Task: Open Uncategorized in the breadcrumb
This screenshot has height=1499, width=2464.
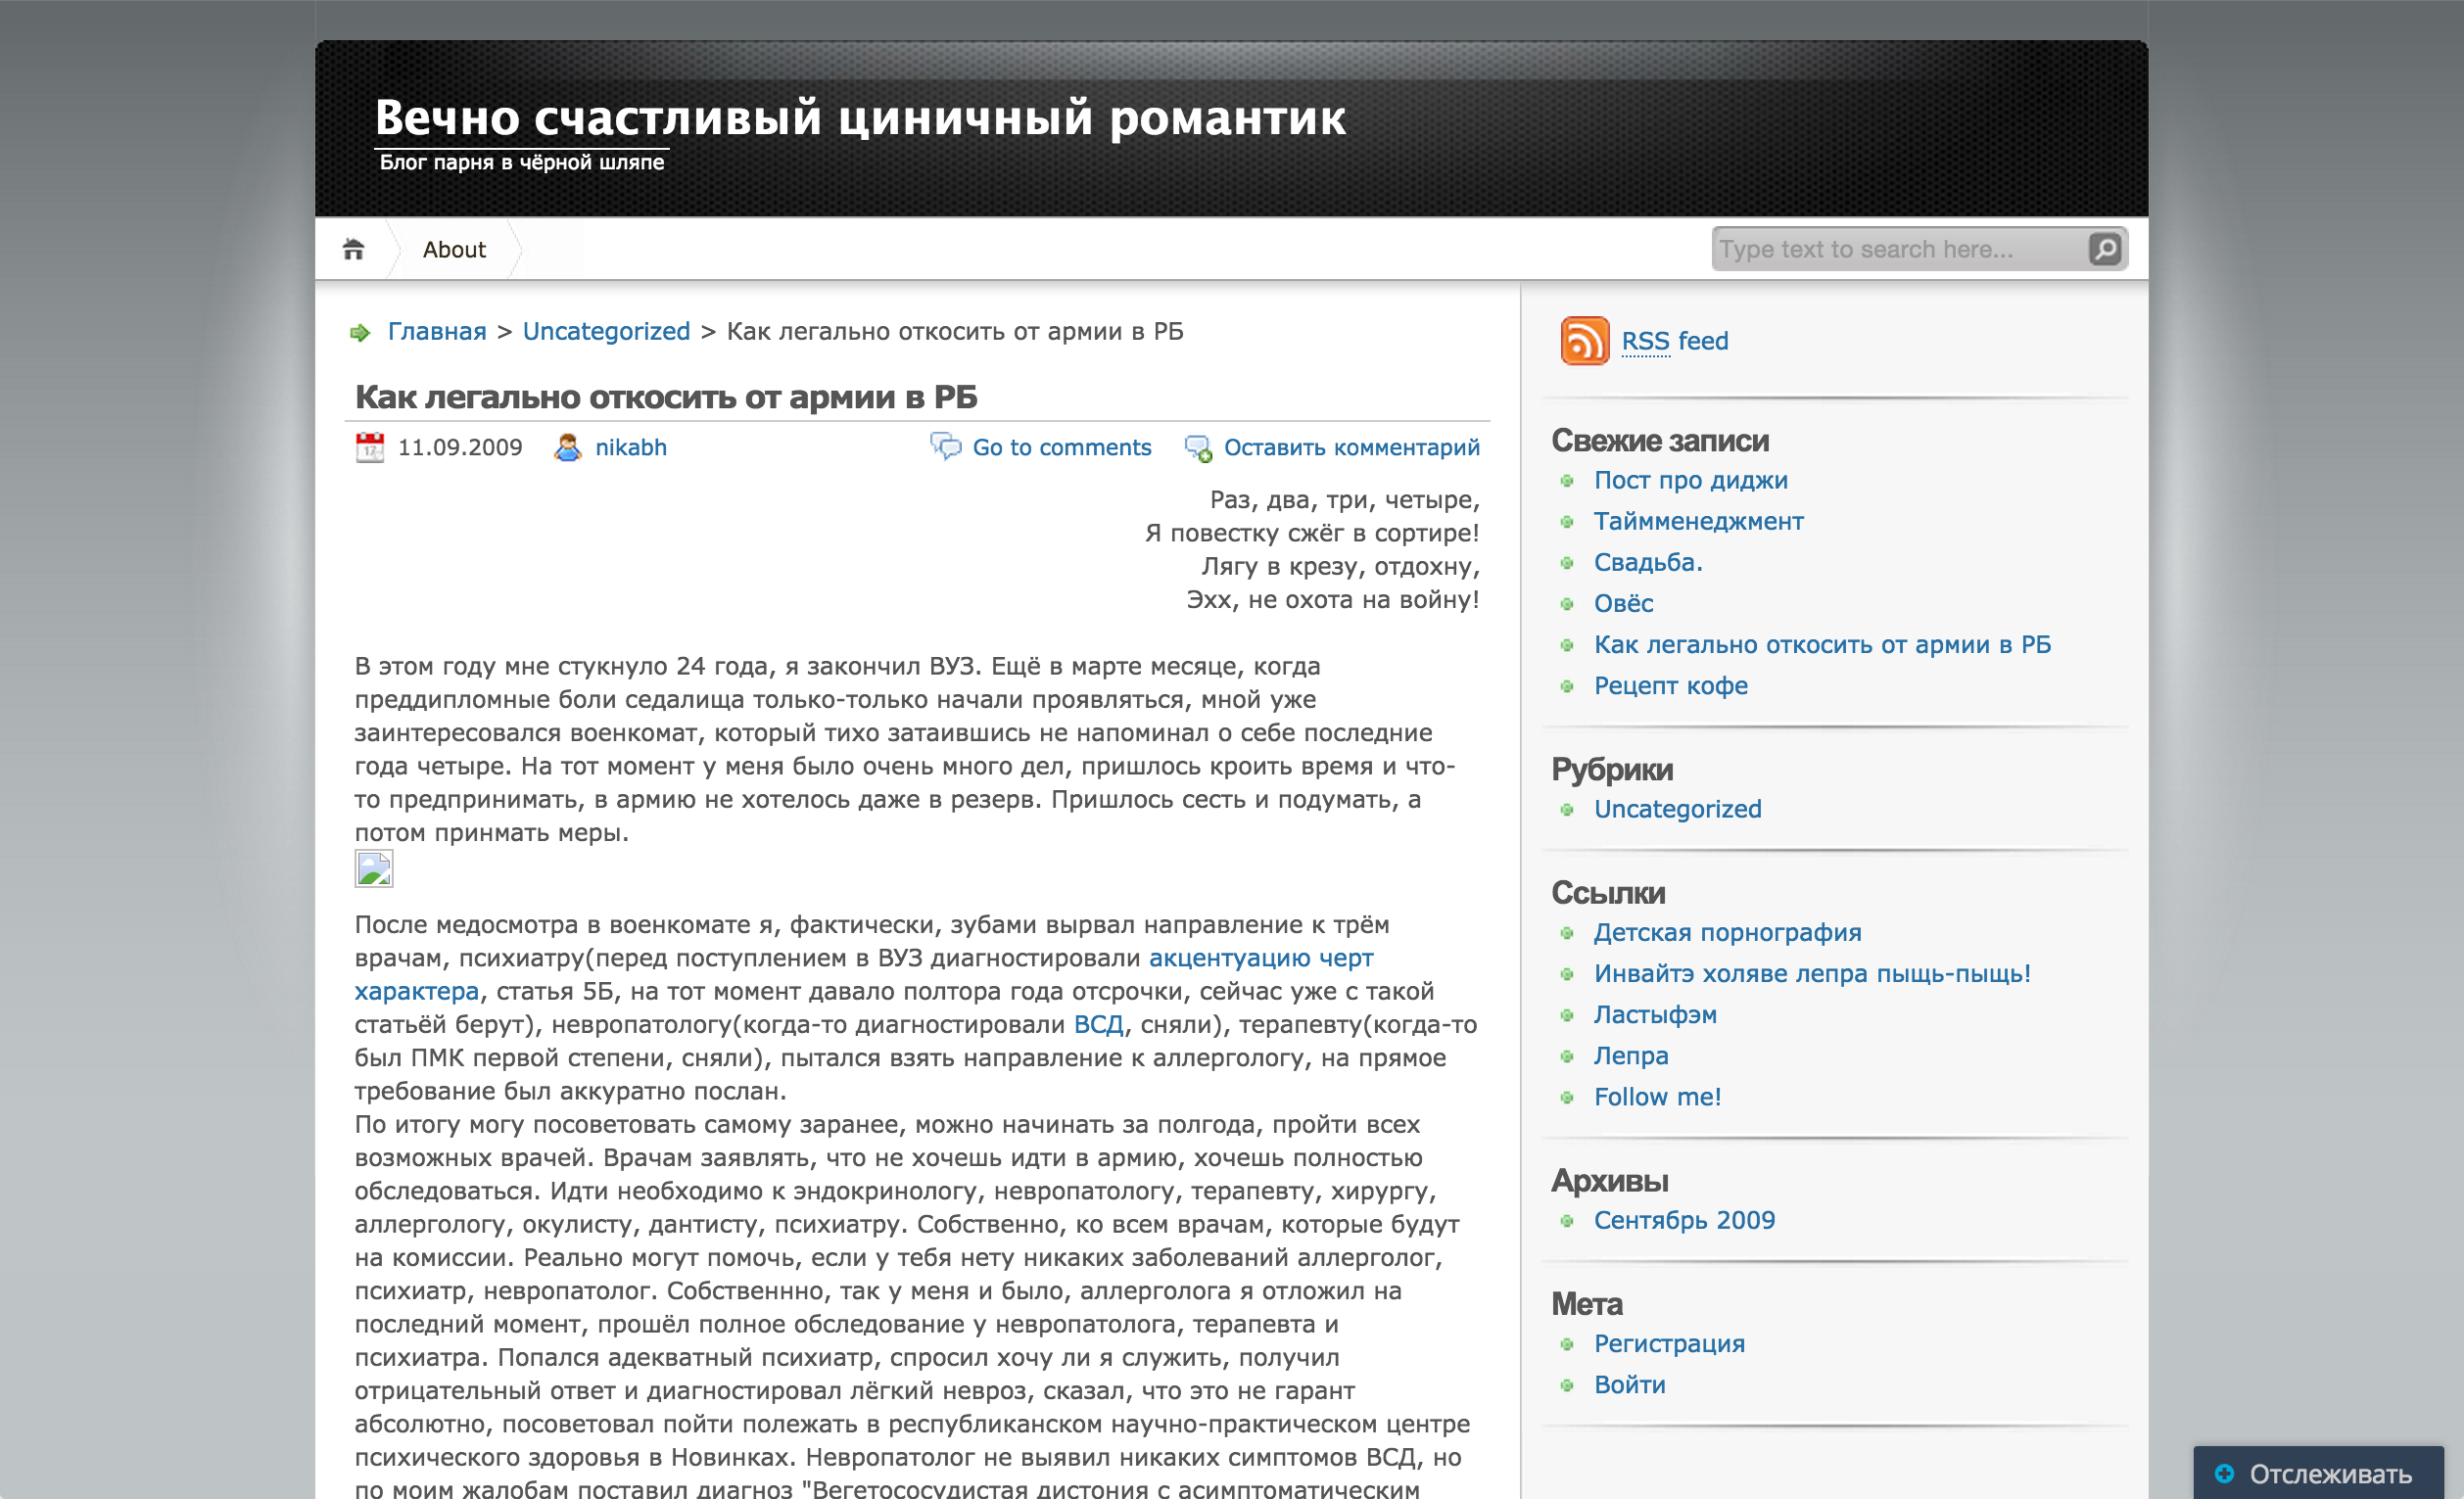Action: (606, 331)
